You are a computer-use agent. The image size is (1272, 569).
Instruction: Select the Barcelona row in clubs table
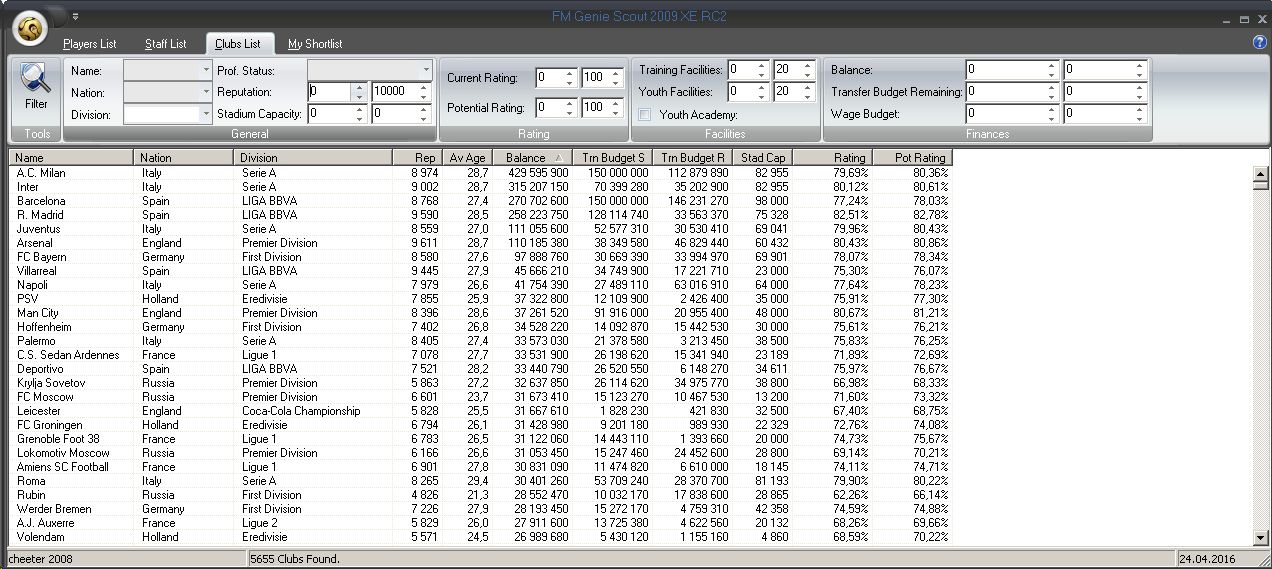click(x=41, y=201)
